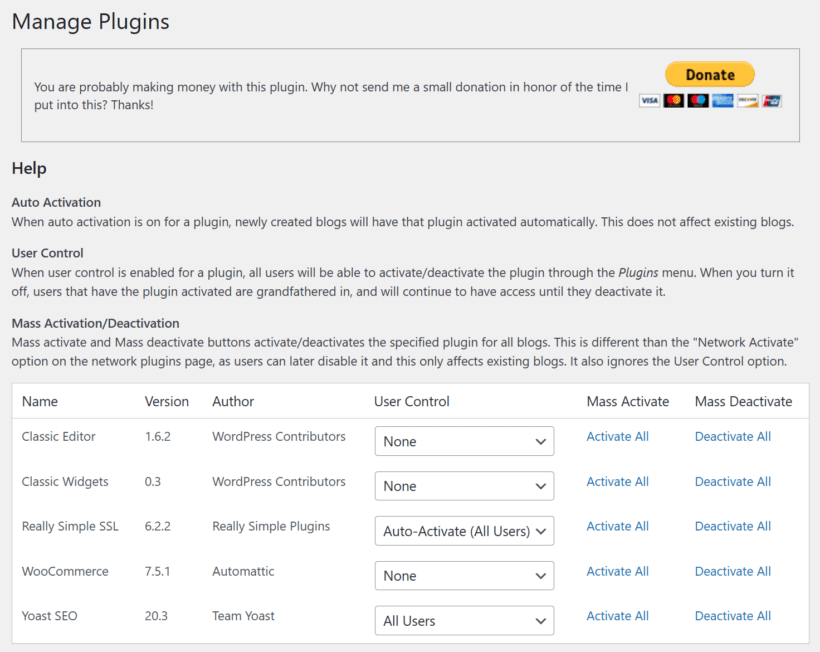Open the Yoast SEO All Users dropdown
The width and height of the screenshot is (820, 652).
[464, 621]
